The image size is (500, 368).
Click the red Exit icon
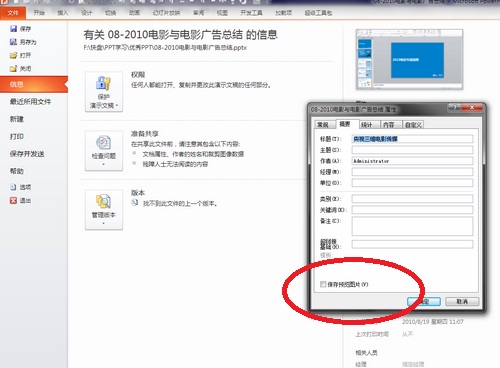pyautogui.click(x=13, y=200)
